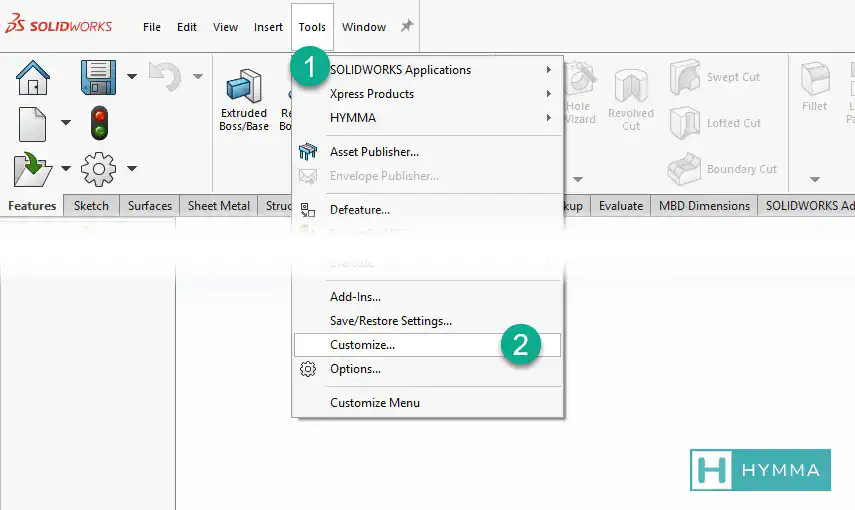Switch to the Sketch tab

click(x=91, y=206)
